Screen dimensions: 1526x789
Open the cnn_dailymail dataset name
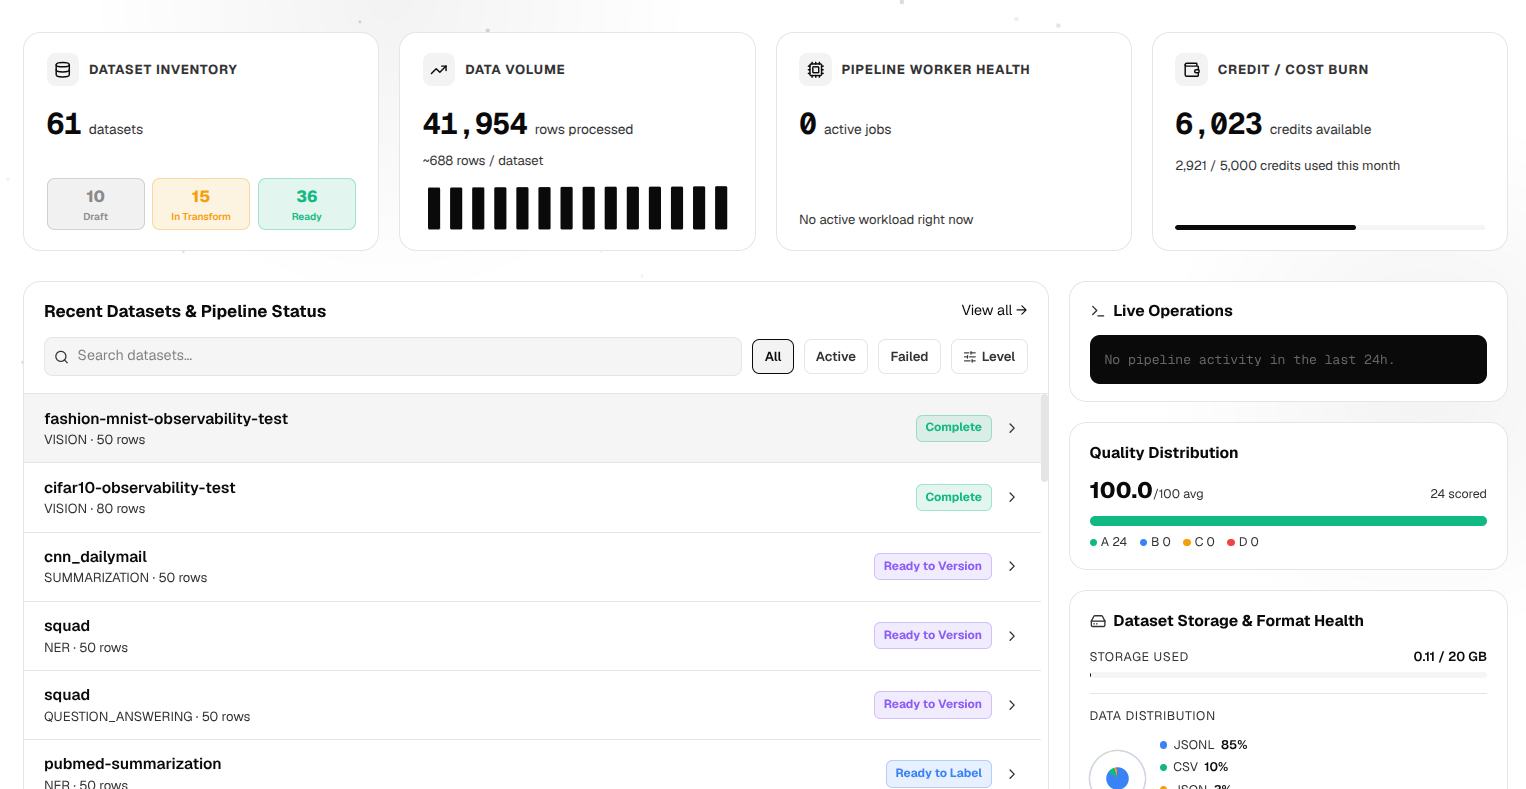coord(95,557)
